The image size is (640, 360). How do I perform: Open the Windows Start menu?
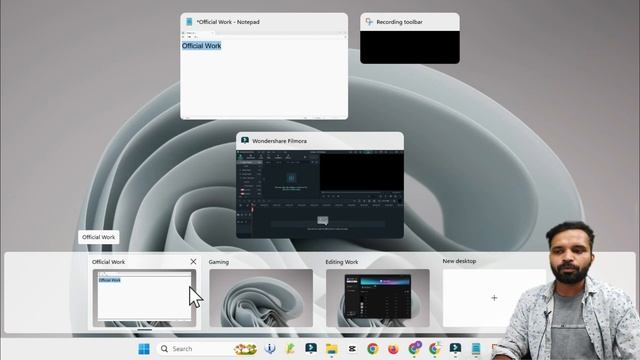(x=144, y=349)
